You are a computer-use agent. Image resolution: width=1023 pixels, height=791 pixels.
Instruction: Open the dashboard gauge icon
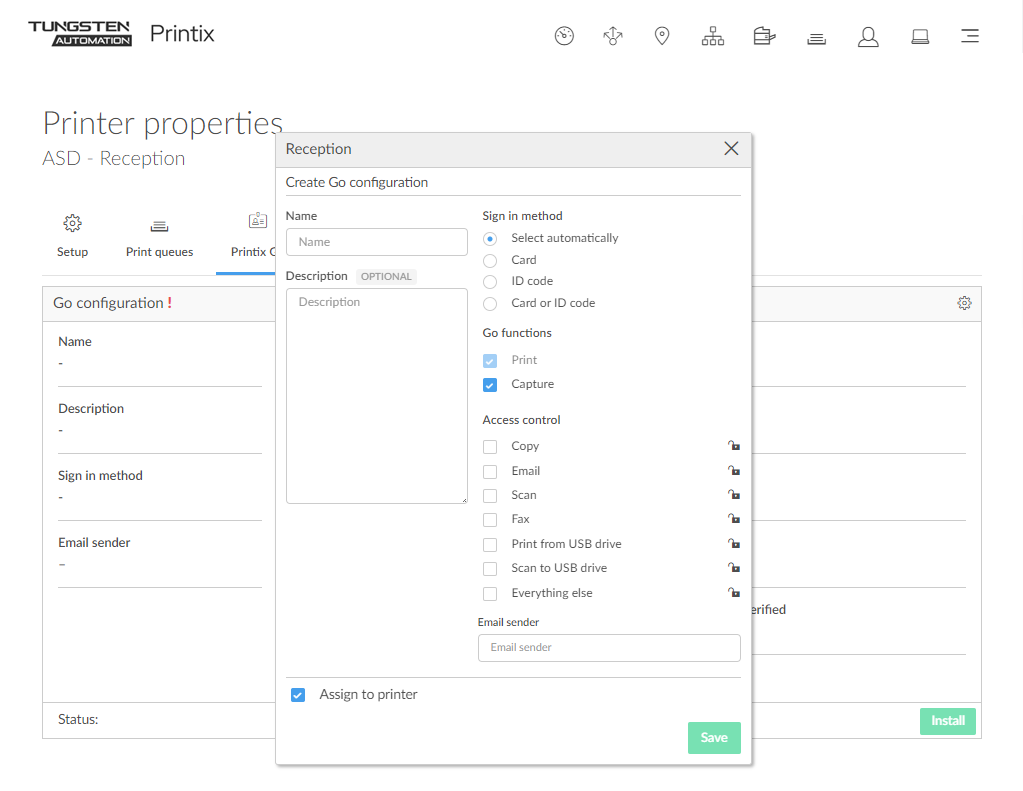pyautogui.click(x=564, y=36)
